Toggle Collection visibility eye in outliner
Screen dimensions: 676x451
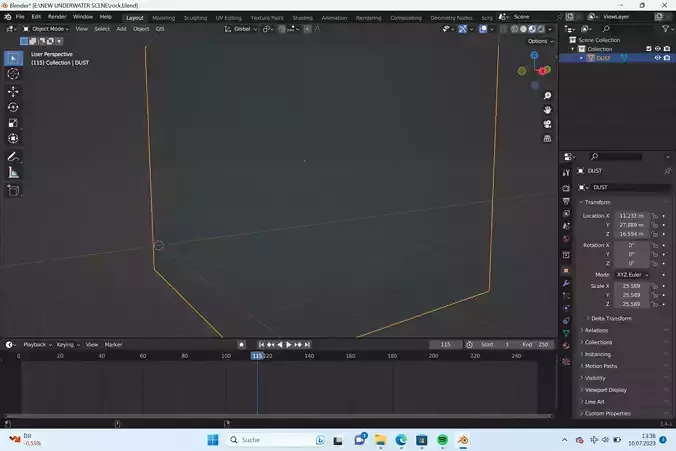tap(657, 49)
